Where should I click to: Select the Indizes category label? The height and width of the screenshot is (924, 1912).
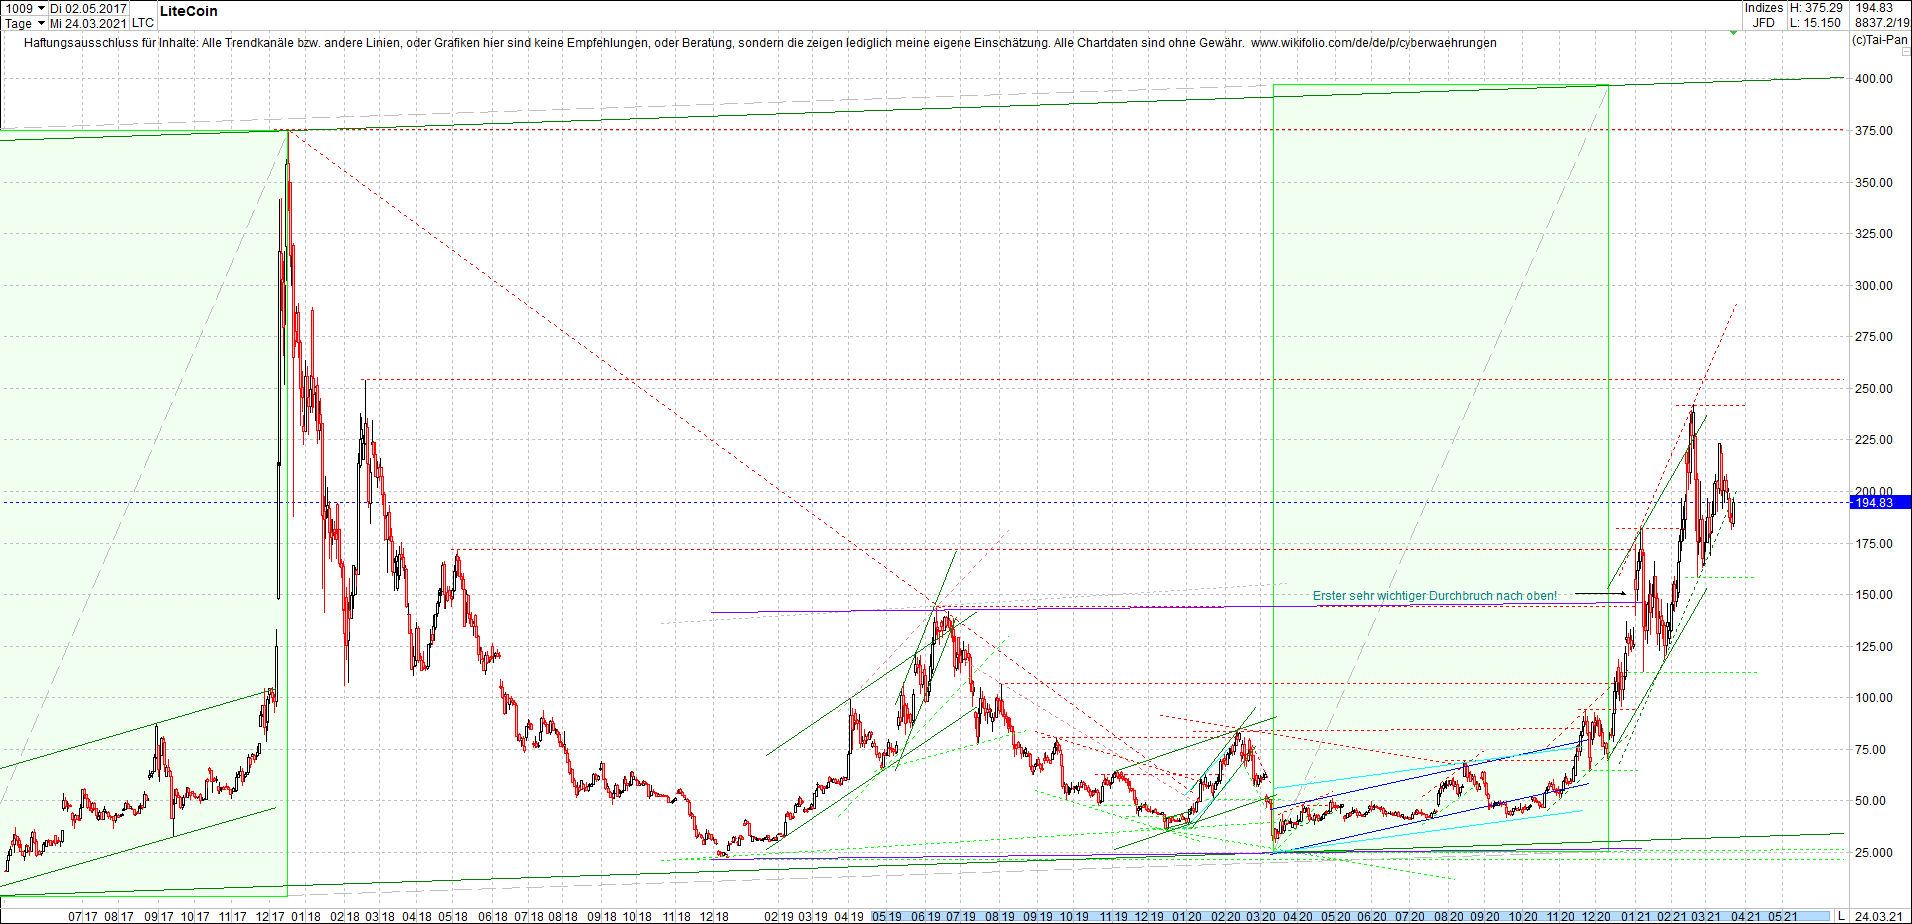(x=1763, y=8)
